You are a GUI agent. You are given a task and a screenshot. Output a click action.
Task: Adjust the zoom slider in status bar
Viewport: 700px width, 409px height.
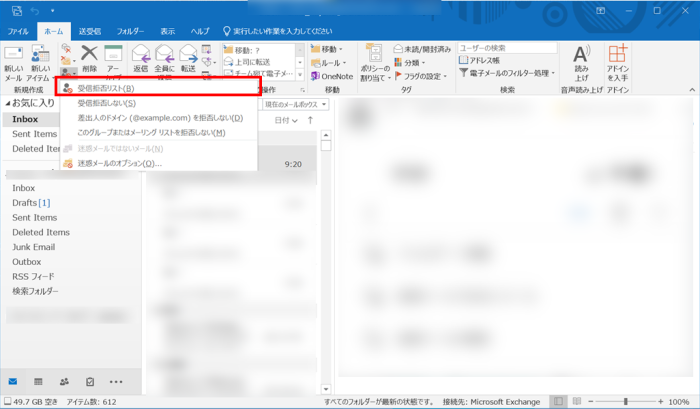coord(626,402)
